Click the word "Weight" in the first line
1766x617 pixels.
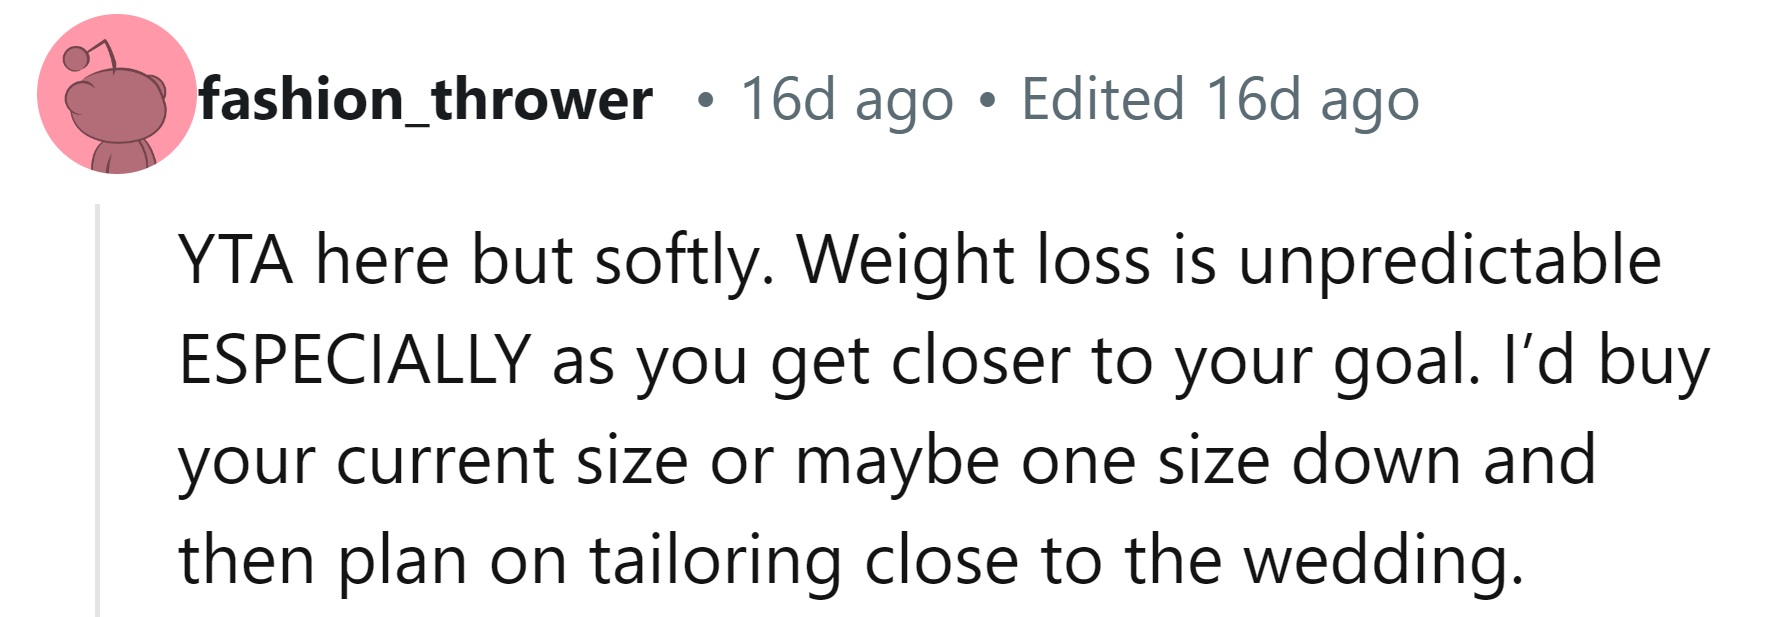pyautogui.click(x=904, y=260)
